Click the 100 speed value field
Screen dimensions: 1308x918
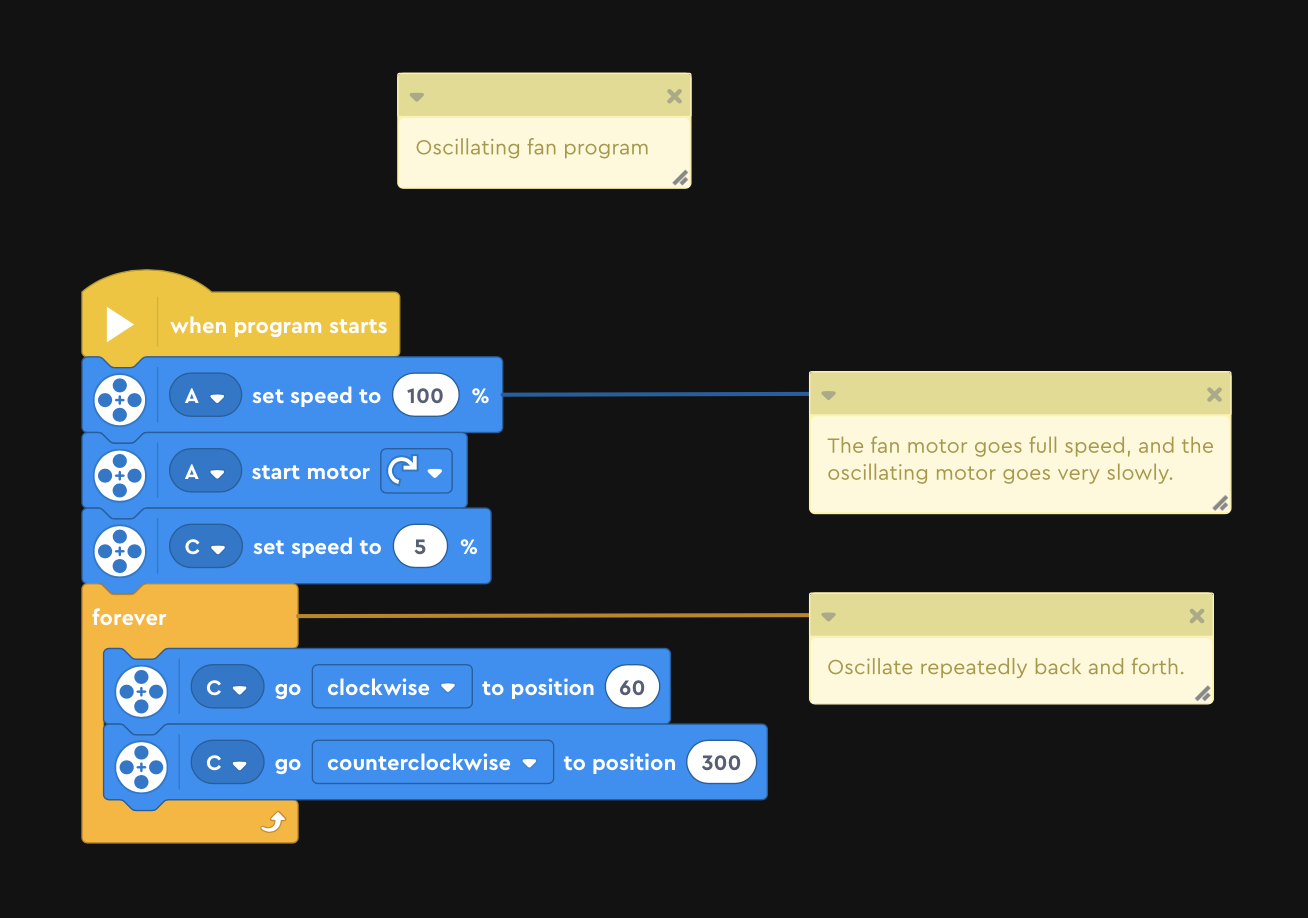pos(425,396)
